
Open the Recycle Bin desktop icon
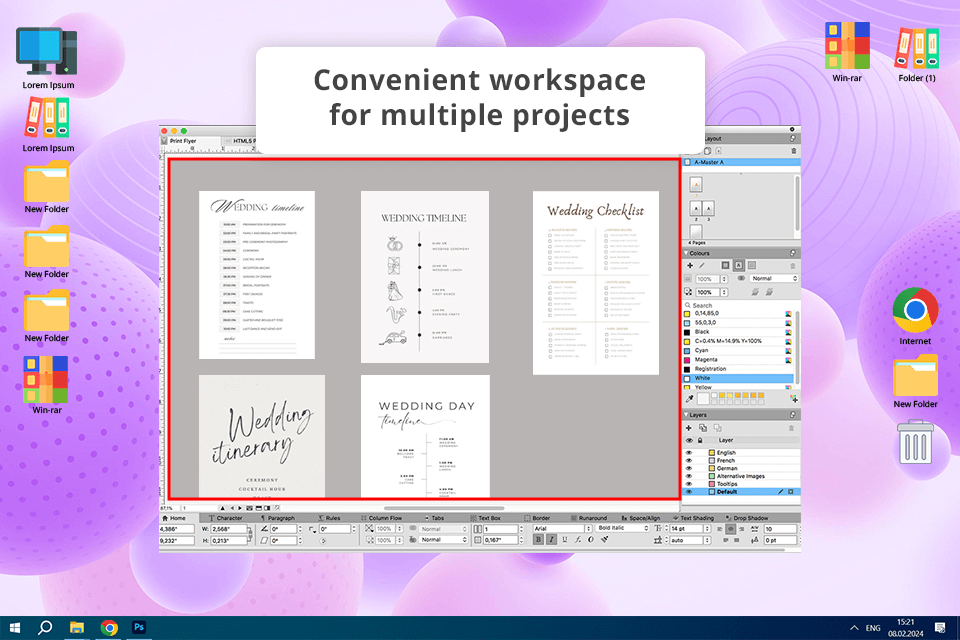(915, 442)
